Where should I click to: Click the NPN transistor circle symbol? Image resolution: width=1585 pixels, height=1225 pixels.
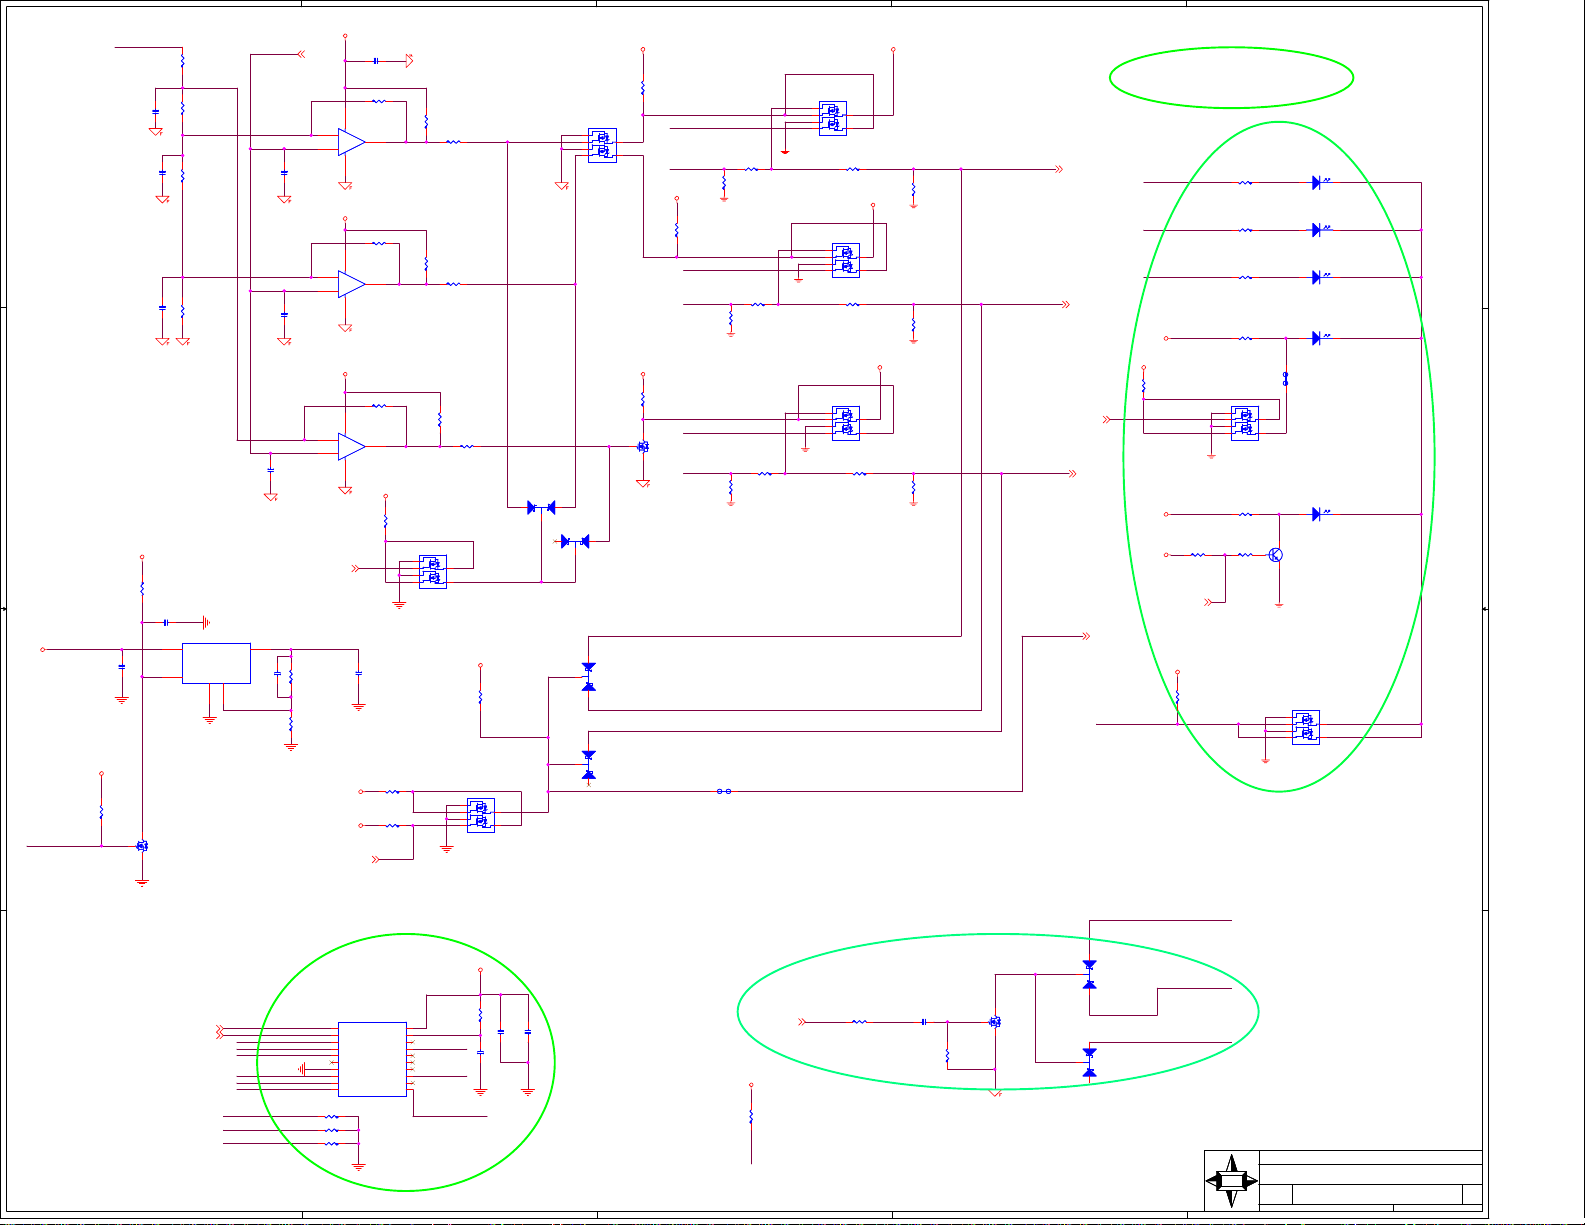pos(1275,555)
